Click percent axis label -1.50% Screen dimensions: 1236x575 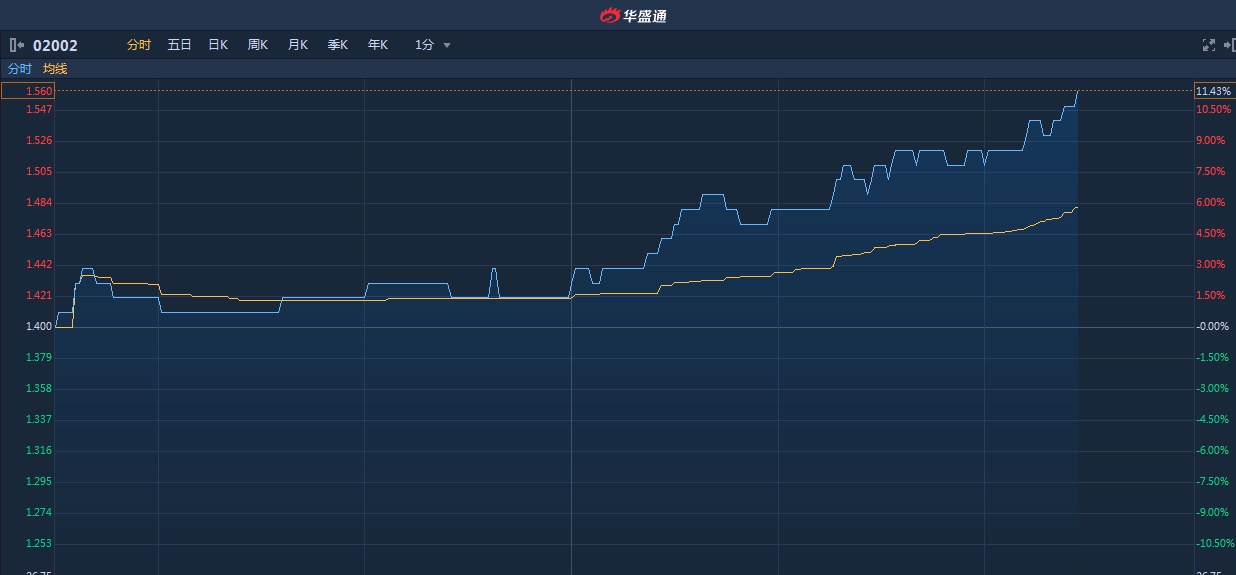click(x=1213, y=357)
